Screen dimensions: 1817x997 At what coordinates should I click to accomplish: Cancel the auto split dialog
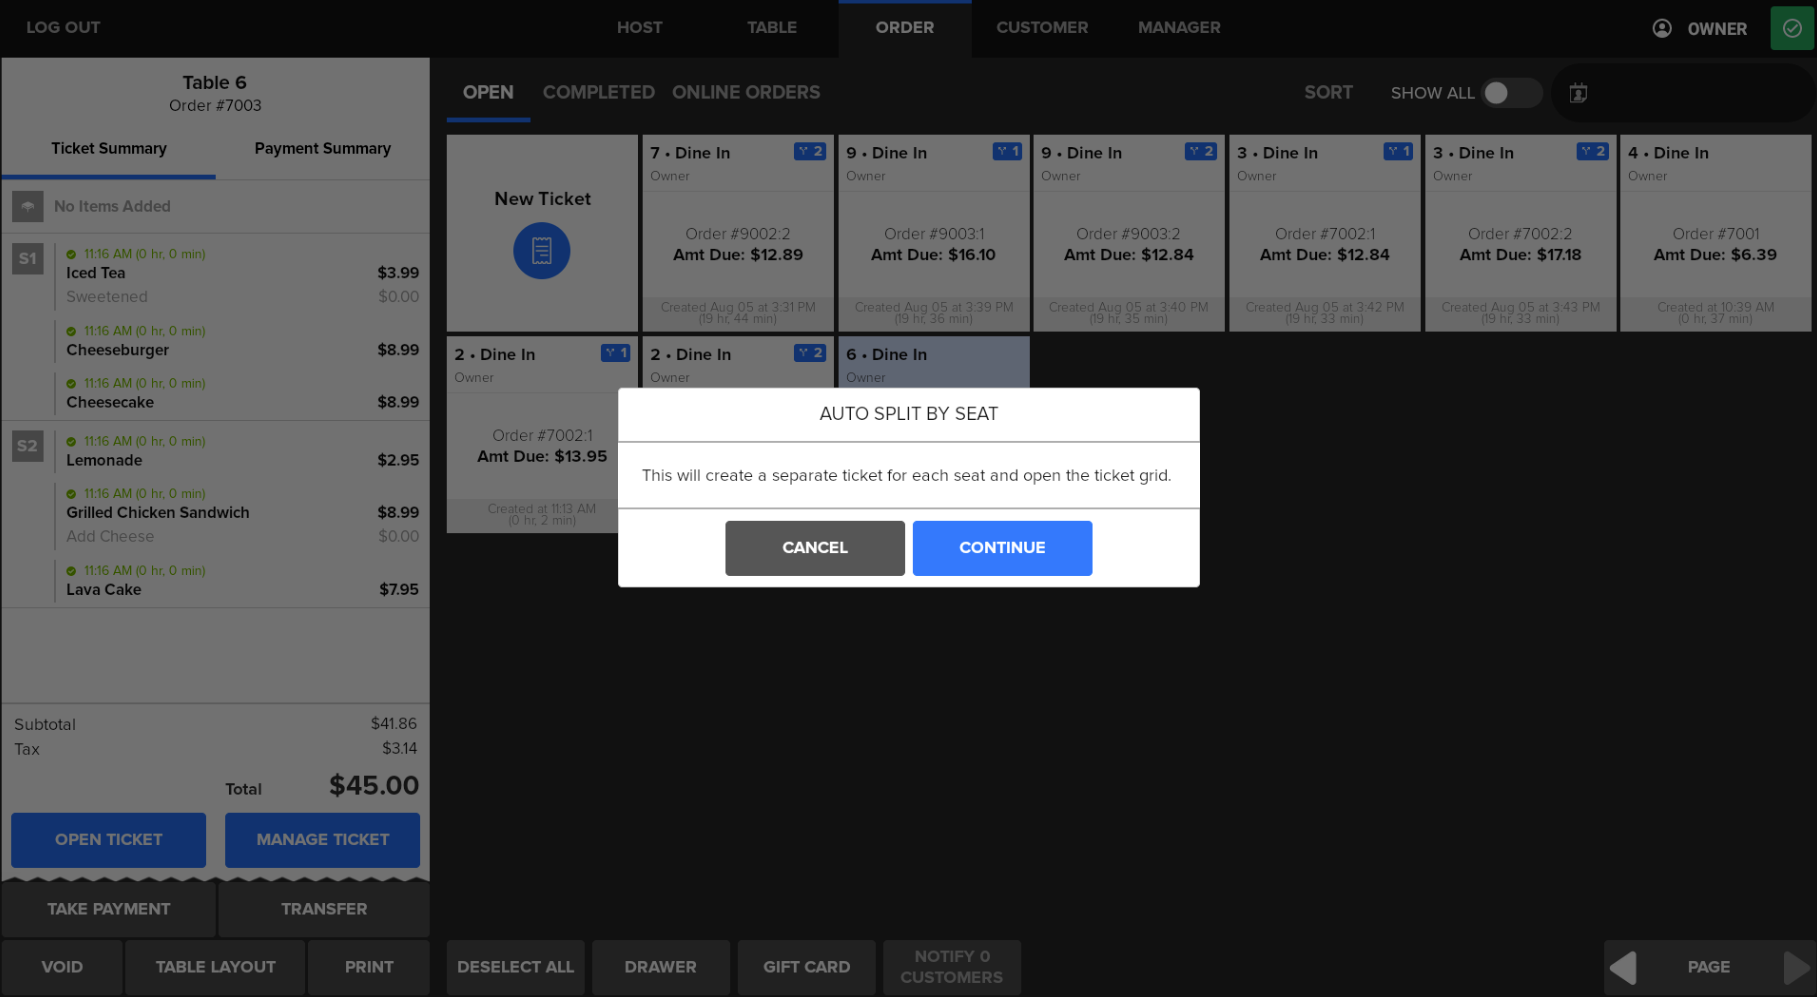815,548
